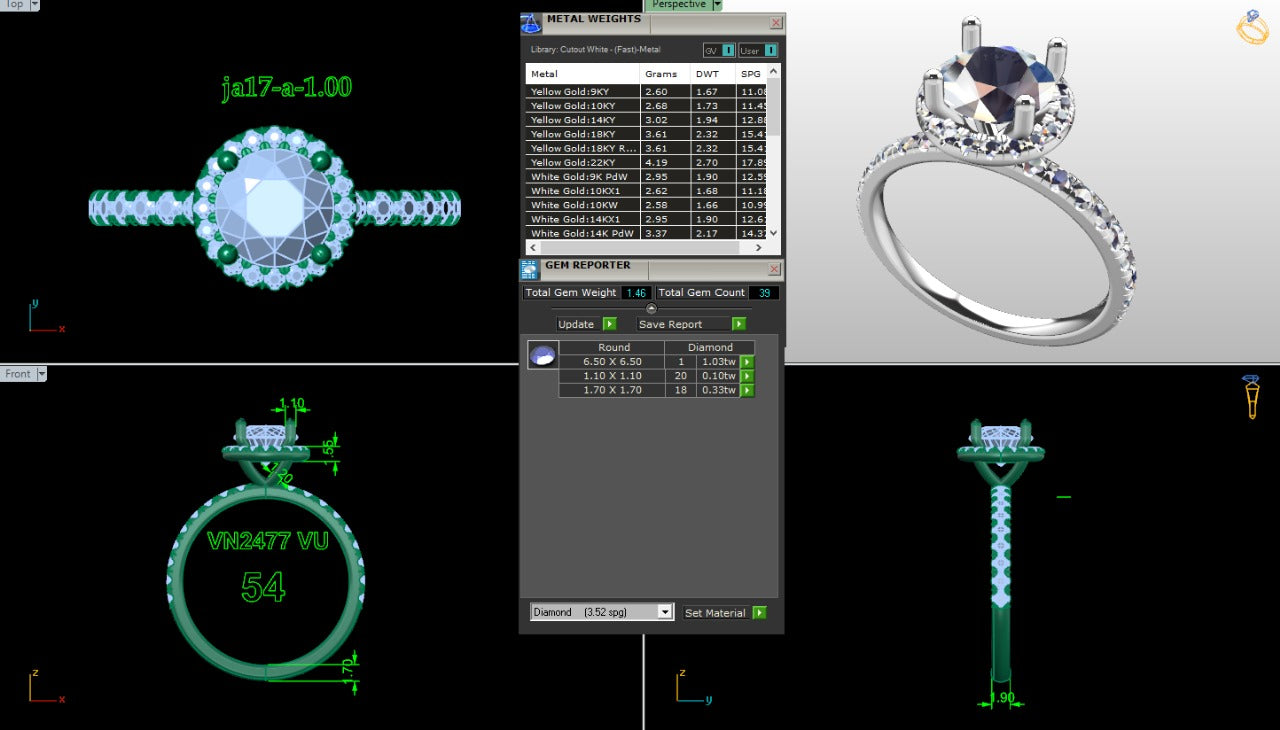This screenshot has height=730, width=1280.
Task: Open the Perspective viewport dropdown arrow
Action: (x=717, y=5)
